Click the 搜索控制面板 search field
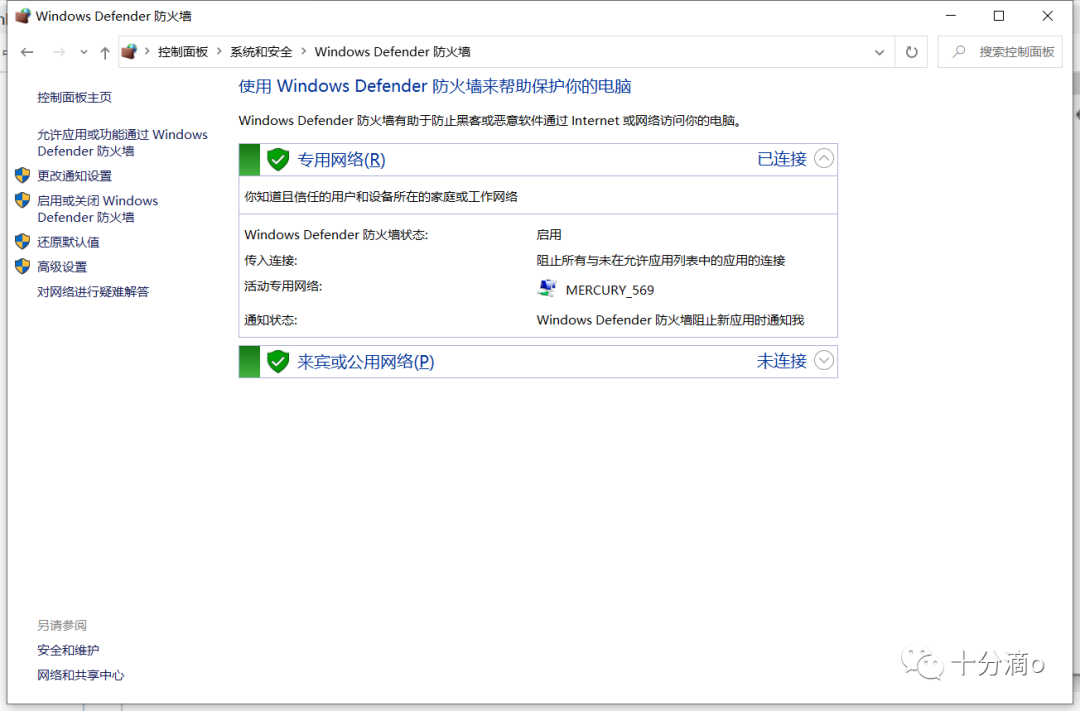The width and height of the screenshot is (1080, 711). point(1000,52)
